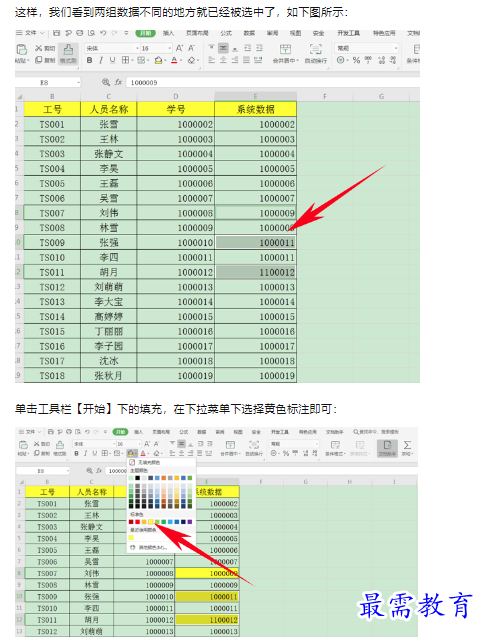This screenshot has height=637, width=481.
Task: Click the eraser clear icon in the first spreadsheet ribbon
Action: tap(191, 60)
